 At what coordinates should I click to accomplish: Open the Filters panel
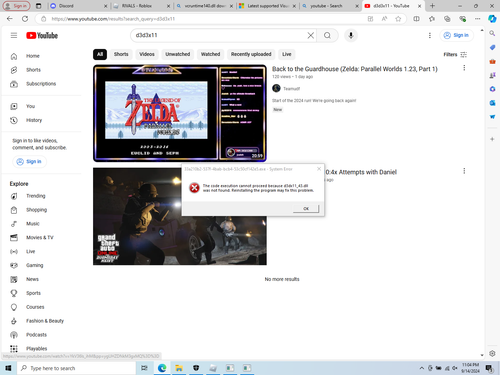point(455,55)
